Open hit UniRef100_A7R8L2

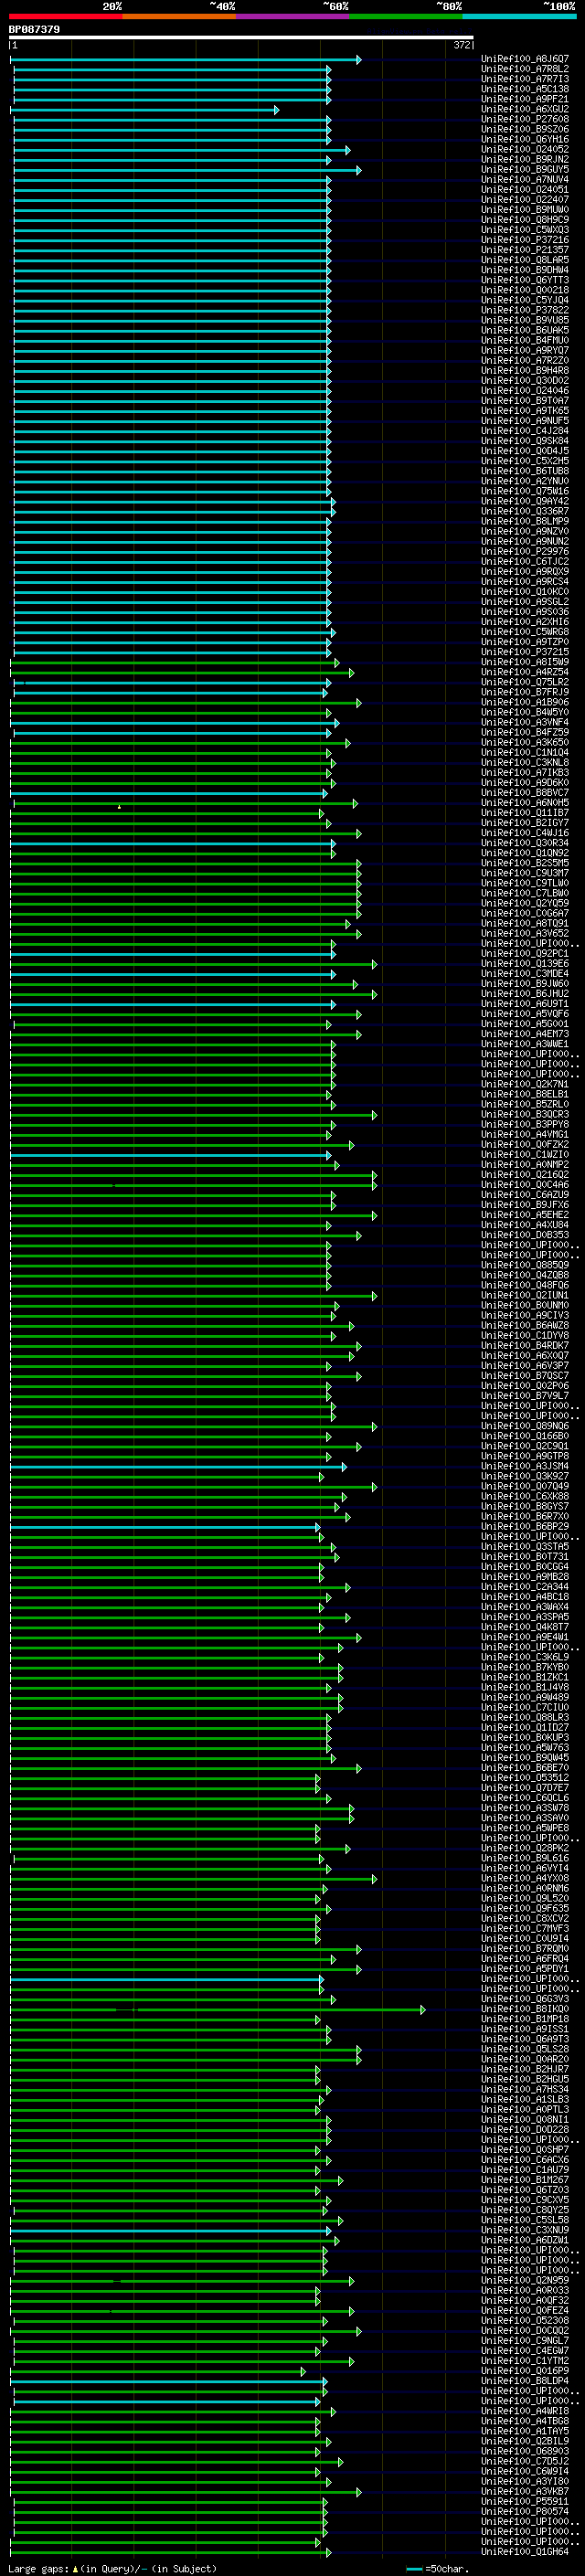[525, 69]
